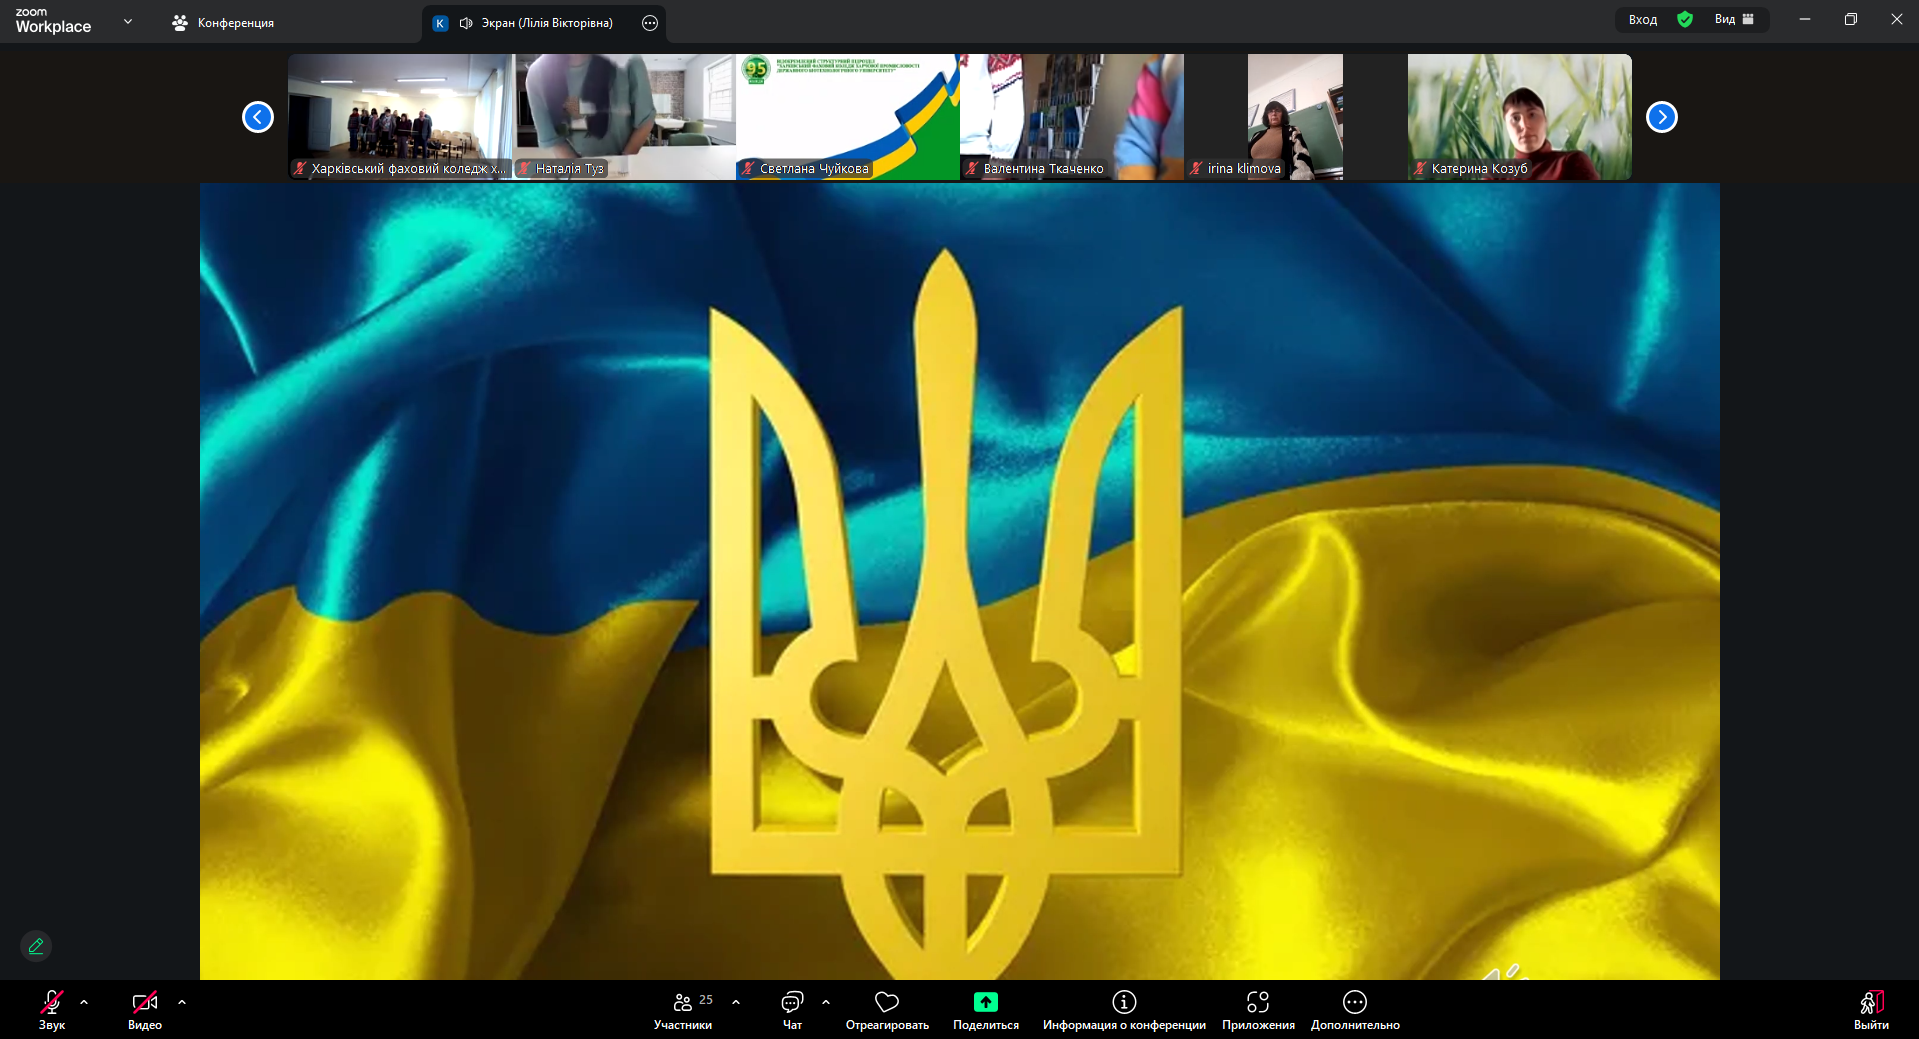Click Выйти to leave the meeting
Image resolution: width=1919 pixels, height=1039 pixels.
(1871, 1010)
